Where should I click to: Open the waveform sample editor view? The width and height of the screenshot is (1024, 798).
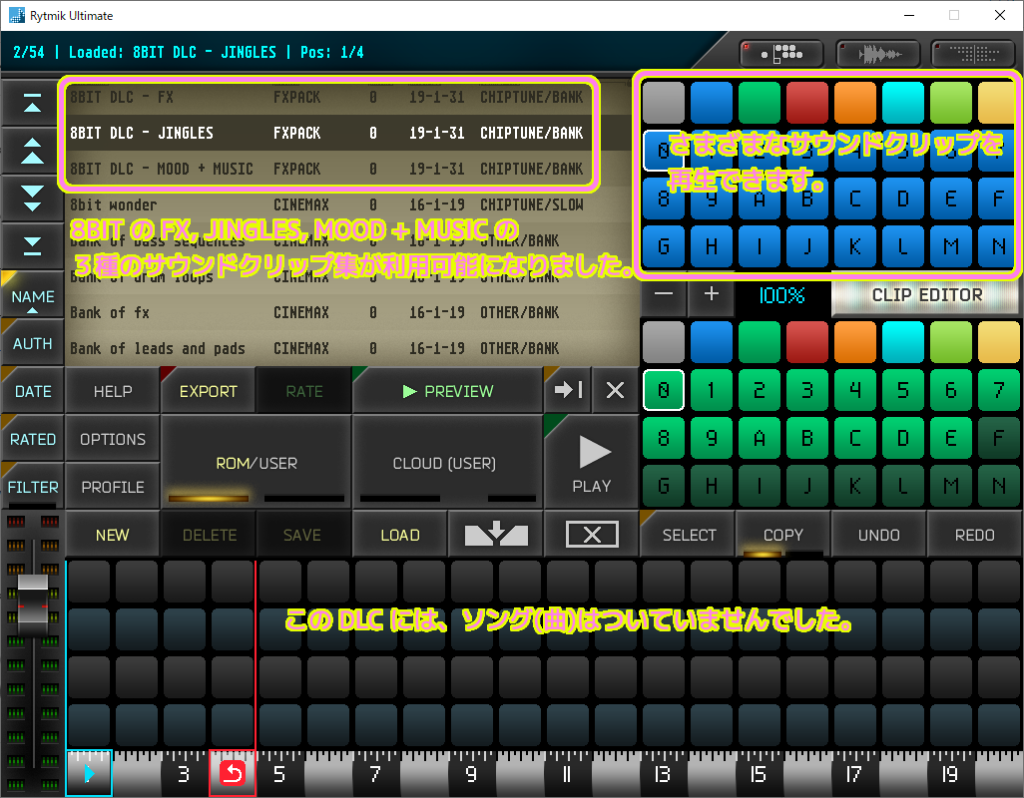[877, 53]
